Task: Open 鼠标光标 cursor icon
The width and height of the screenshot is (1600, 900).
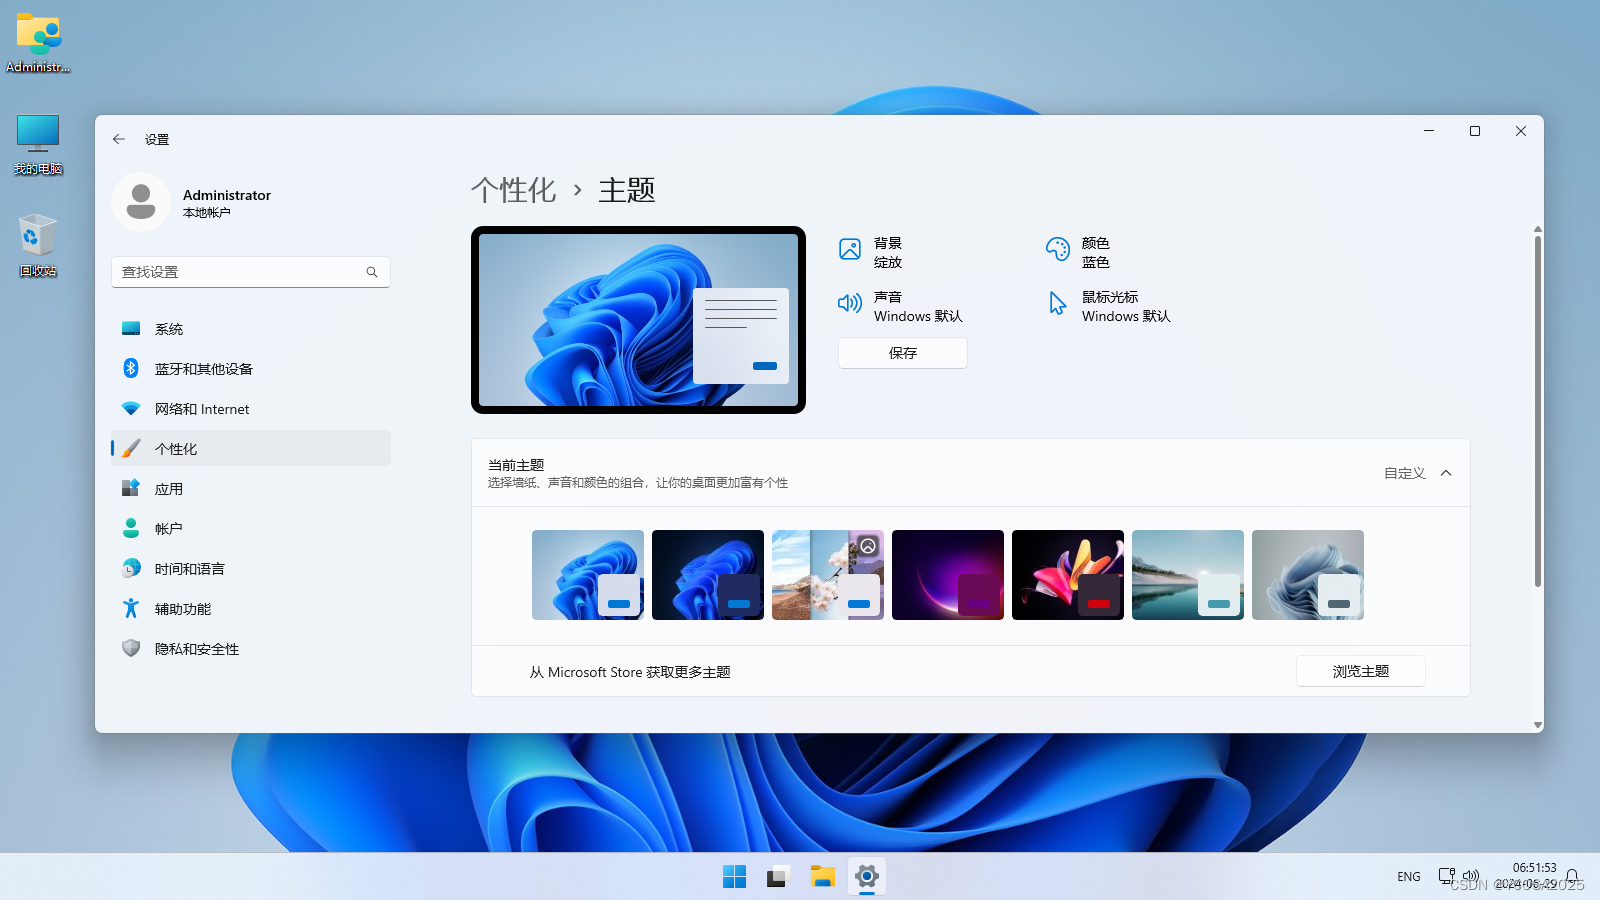Action: [x=1058, y=303]
